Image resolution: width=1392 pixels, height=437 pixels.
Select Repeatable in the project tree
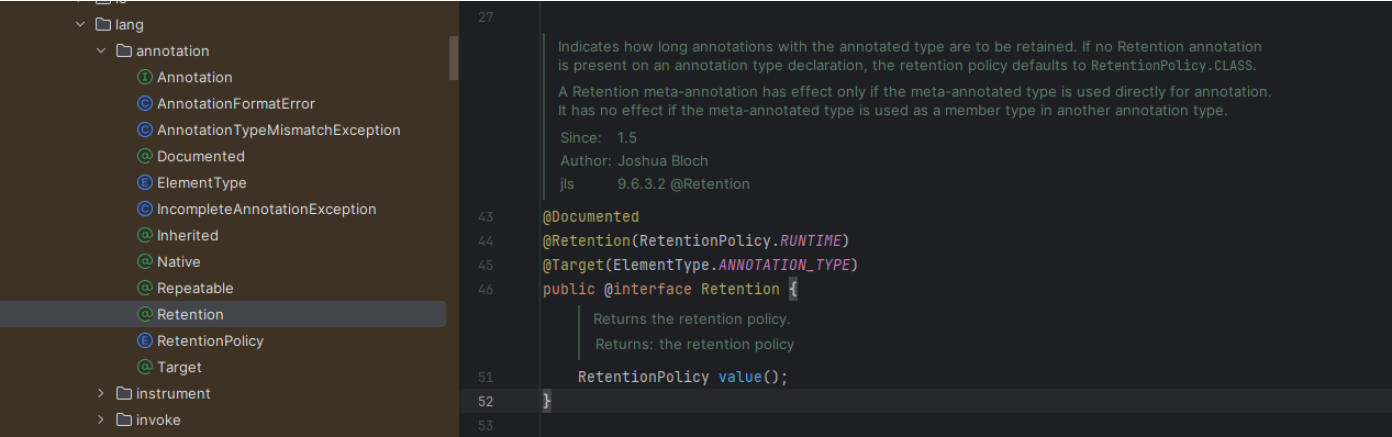coord(195,288)
